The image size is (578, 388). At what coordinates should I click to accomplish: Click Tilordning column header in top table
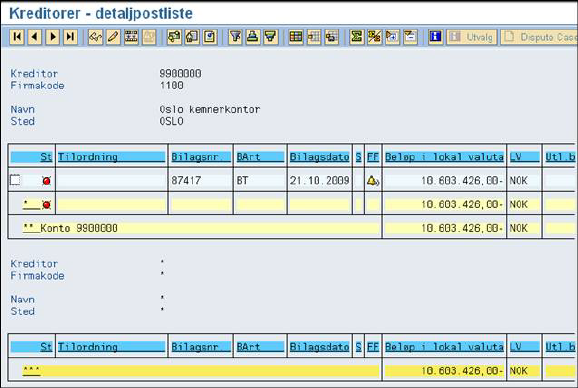(111, 157)
